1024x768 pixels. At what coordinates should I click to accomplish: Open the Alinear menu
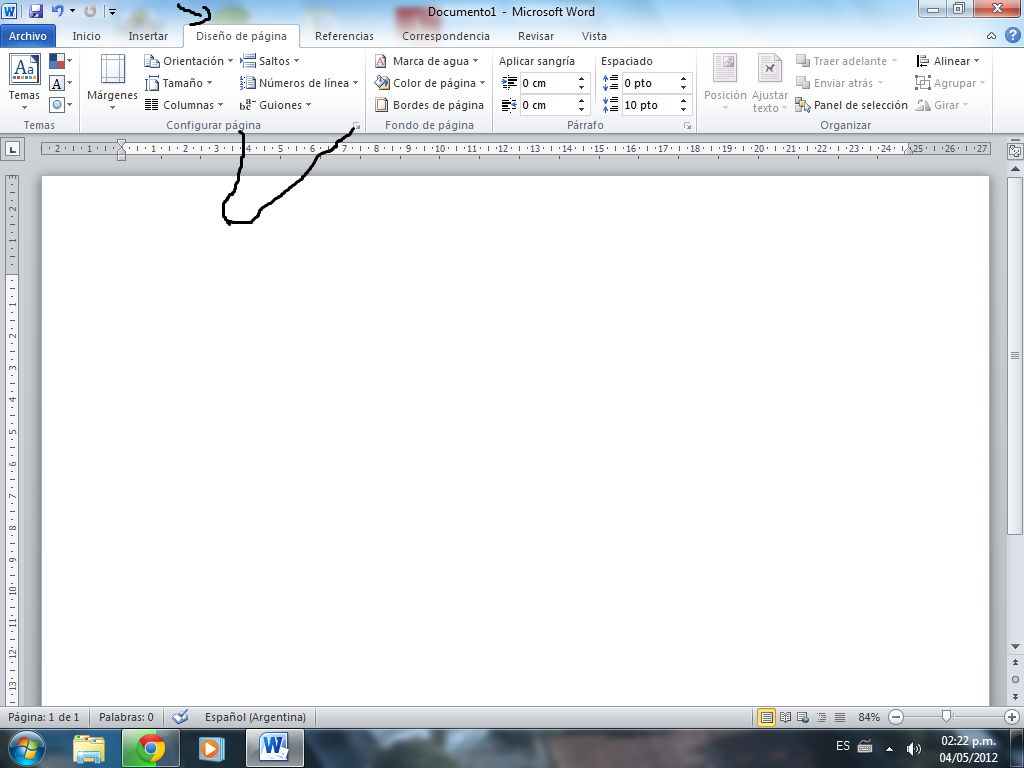pyautogui.click(x=948, y=61)
